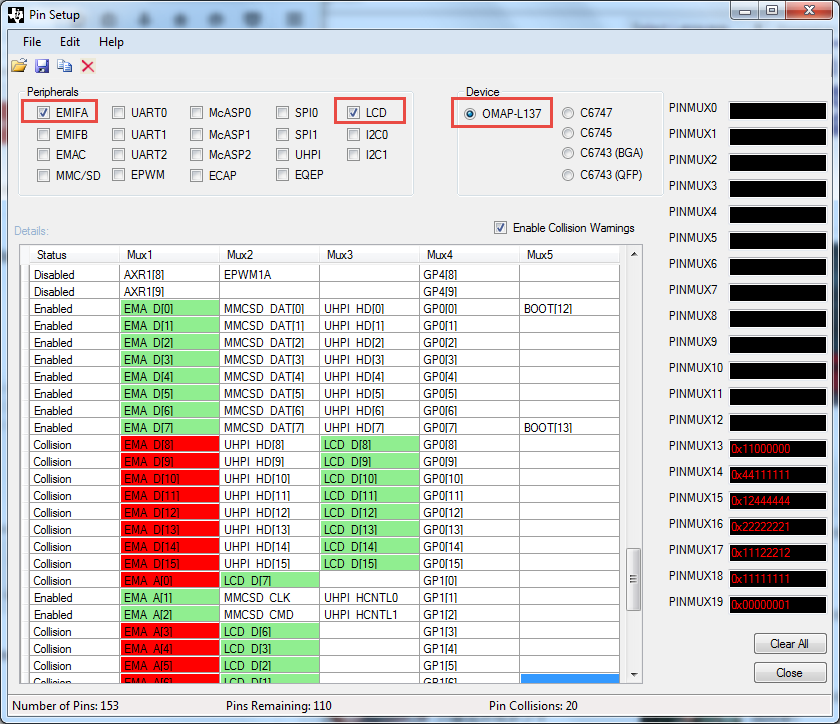Click the Close button
Screen dimensions: 840x724
click(790, 673)
